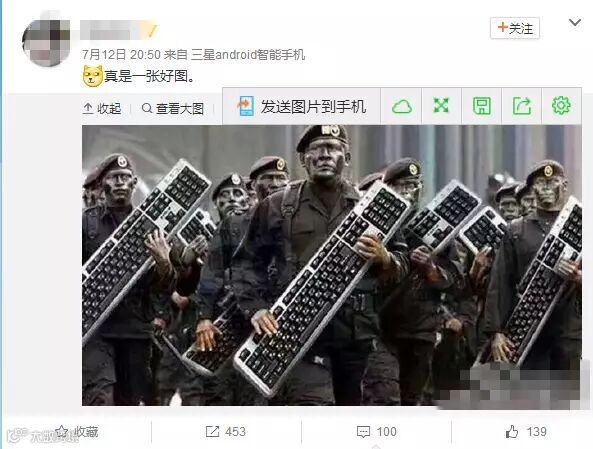The height and width of the screenshot is (449, 593).
Task: Collapse the image with 收起
Action: click(x=102, y=109)
